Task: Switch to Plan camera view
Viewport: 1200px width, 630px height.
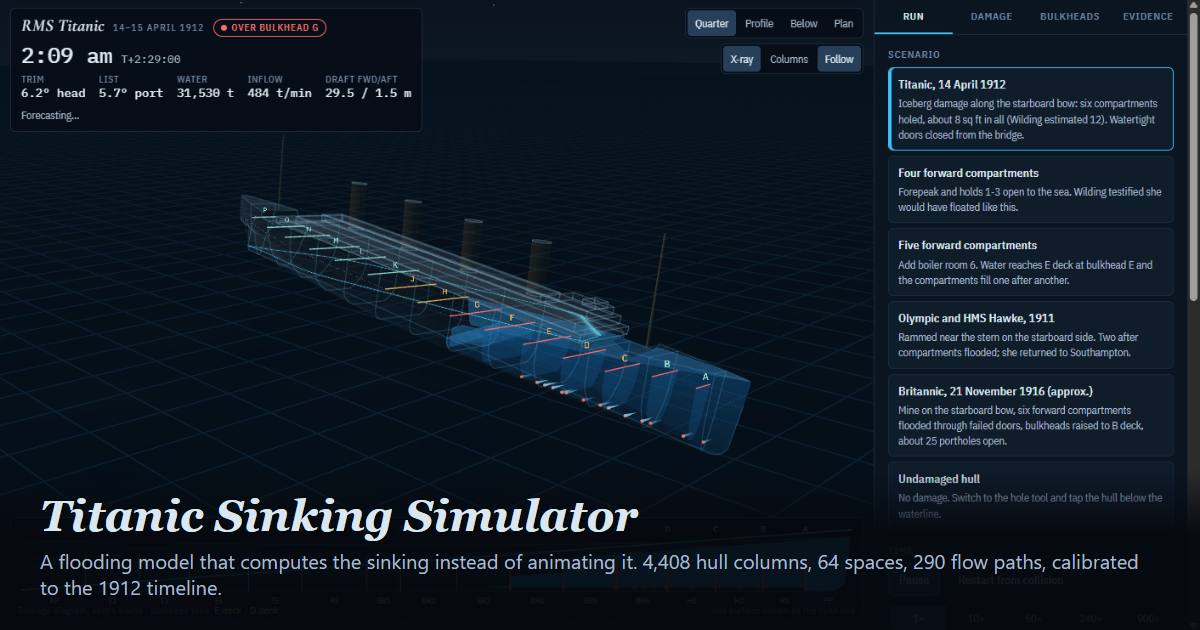Action: [844, 24]
